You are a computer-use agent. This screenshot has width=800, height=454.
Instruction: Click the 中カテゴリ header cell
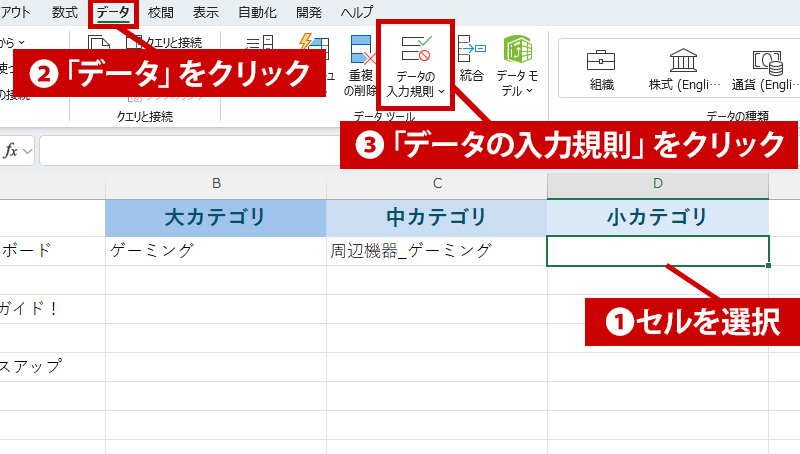437,218
